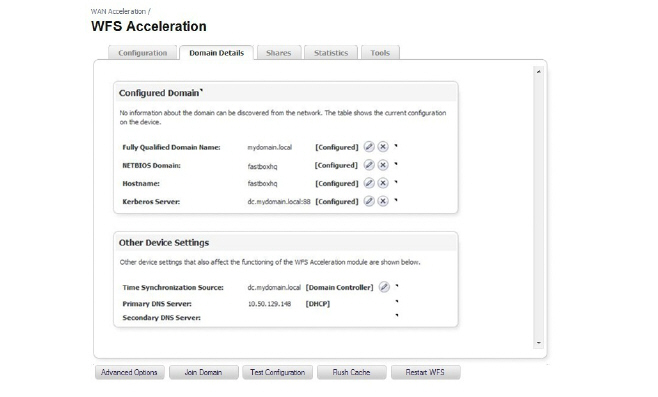The height and width of the screenshot is (397, 658).
Task: Click the Flush Cache button
Action: click(x=352, y=372)
